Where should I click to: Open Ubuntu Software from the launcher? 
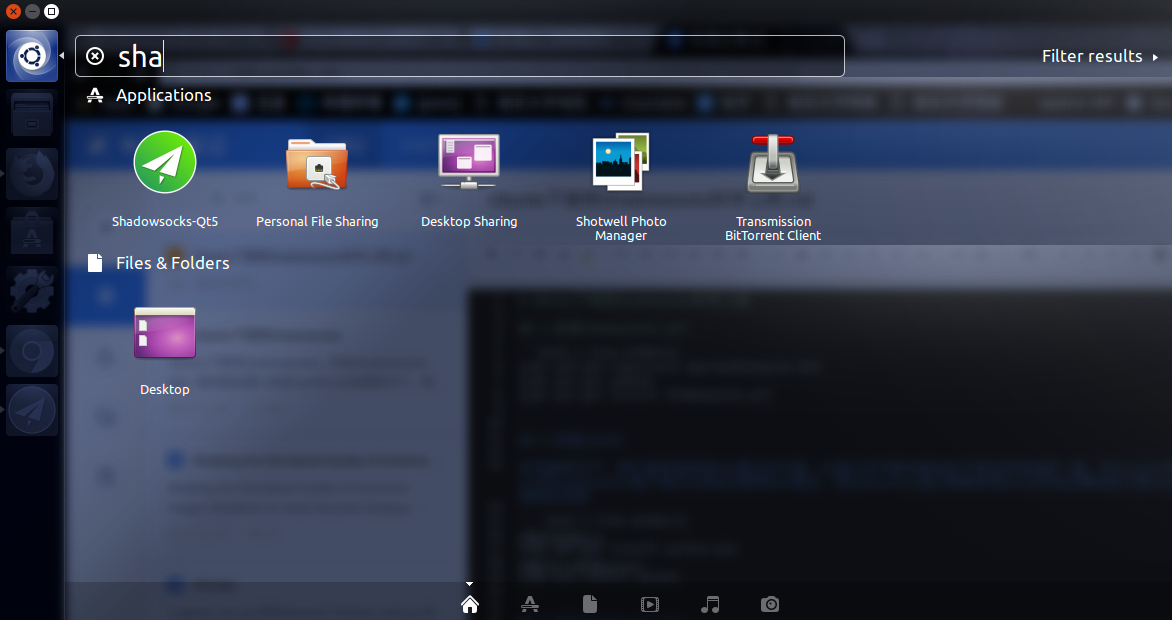point(32,233)
